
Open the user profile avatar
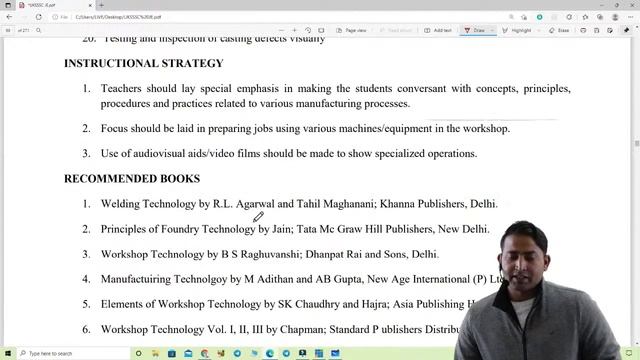click(615, 17)
